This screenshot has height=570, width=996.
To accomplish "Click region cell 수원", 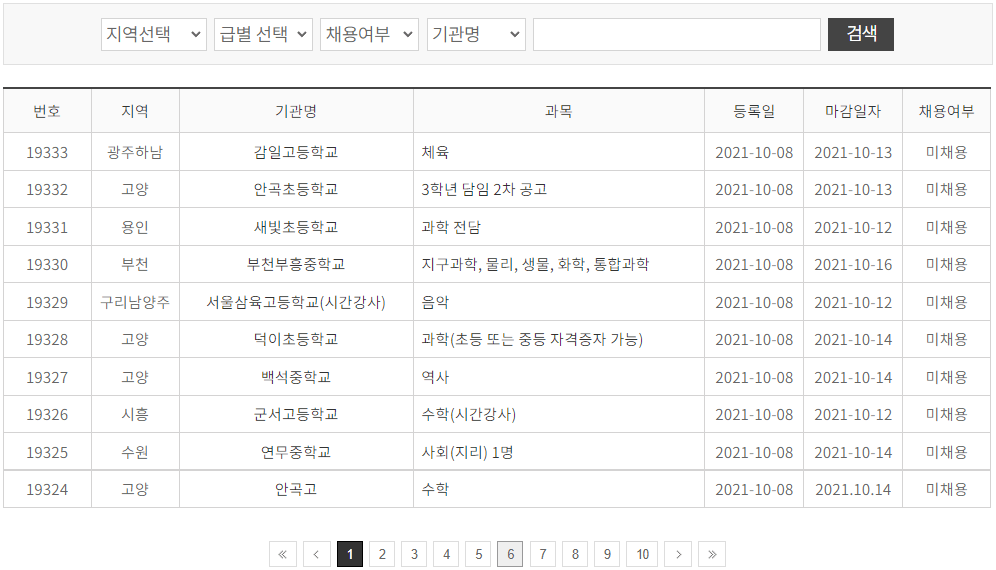I will 135,452.
